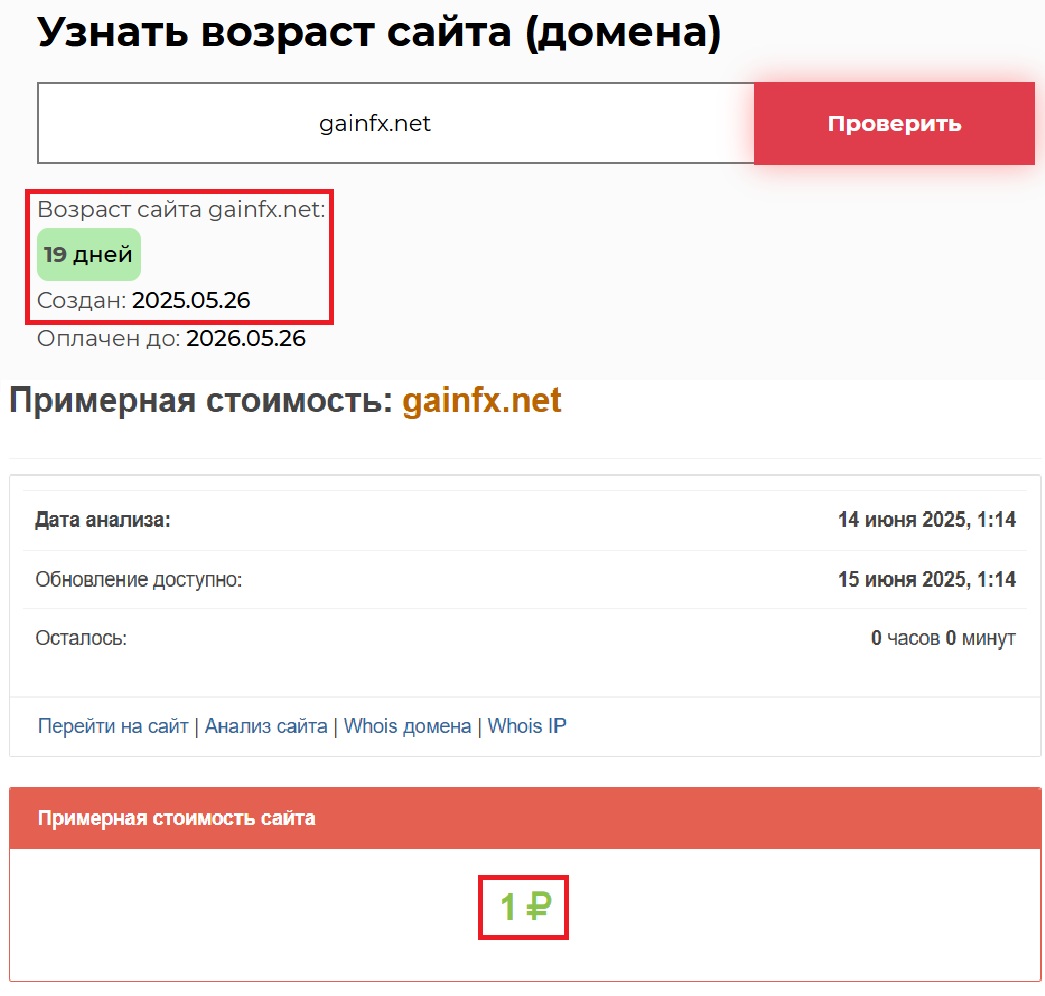Click the Осталось row label
1045x996 pixels.
[x=81, y=637]
